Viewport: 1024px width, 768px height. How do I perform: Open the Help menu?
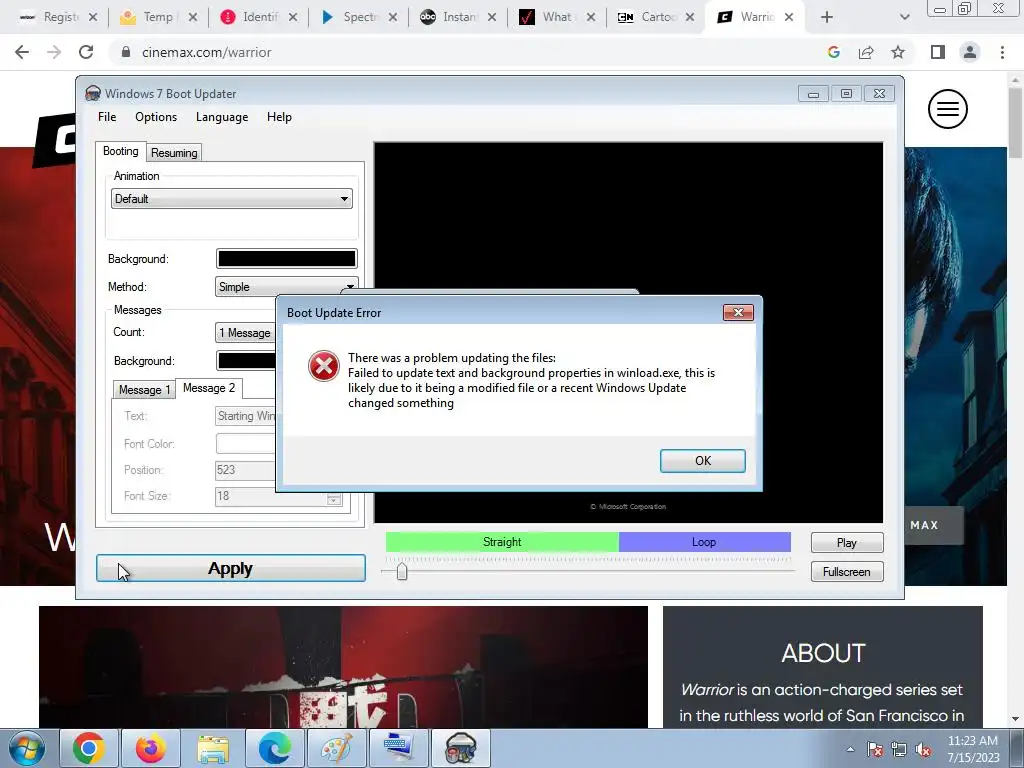(279, 117)
